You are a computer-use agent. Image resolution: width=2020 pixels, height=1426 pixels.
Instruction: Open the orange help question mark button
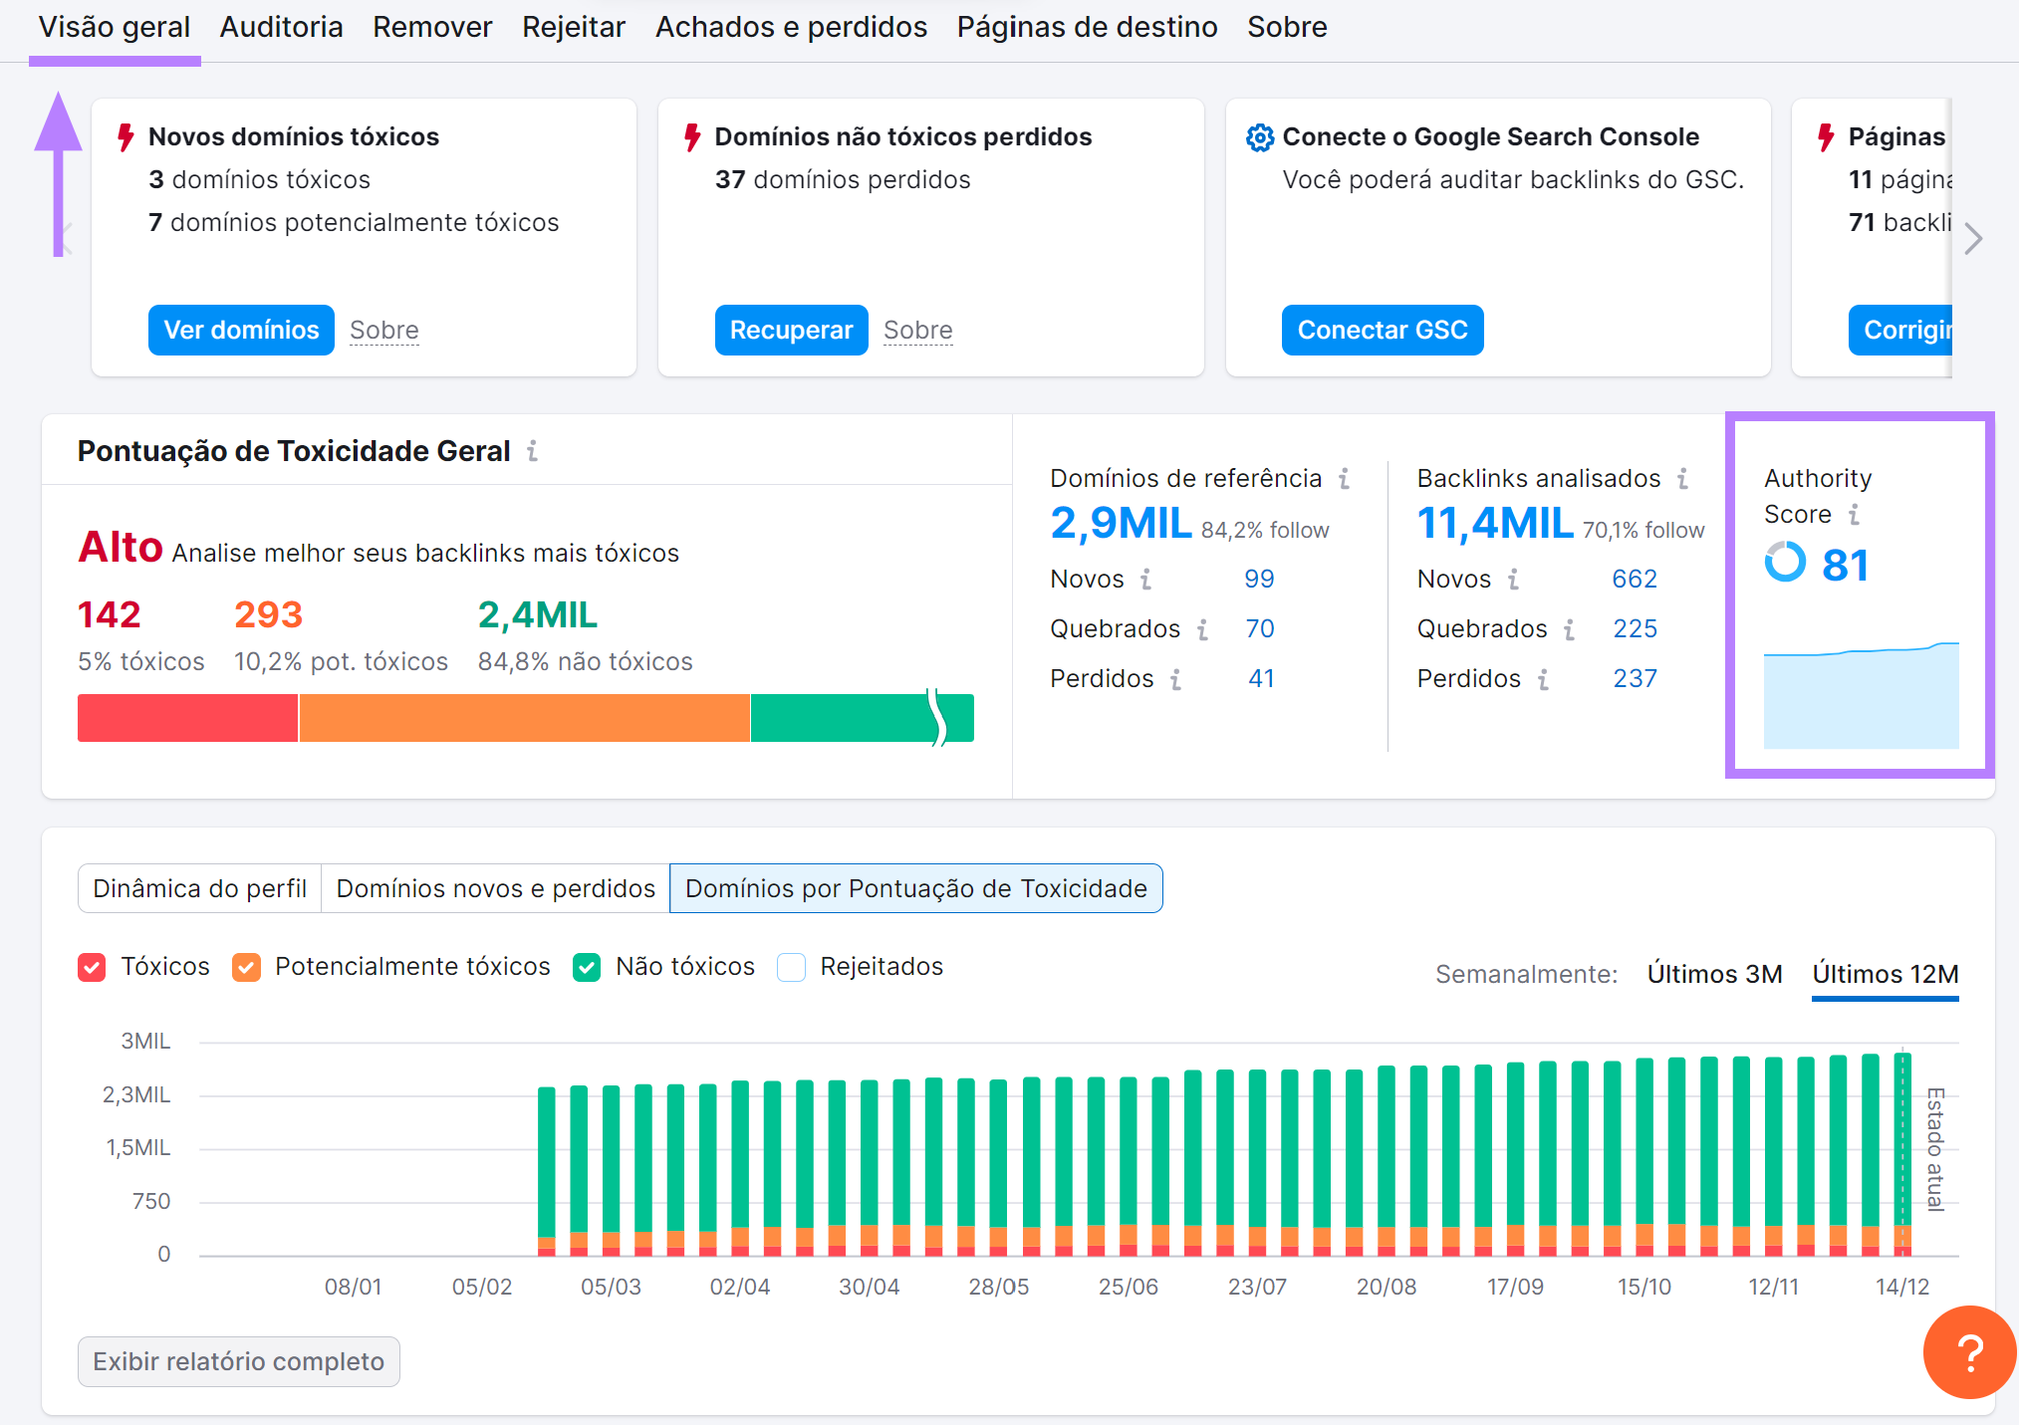pyautogui.click(x=1968, y=1352)
